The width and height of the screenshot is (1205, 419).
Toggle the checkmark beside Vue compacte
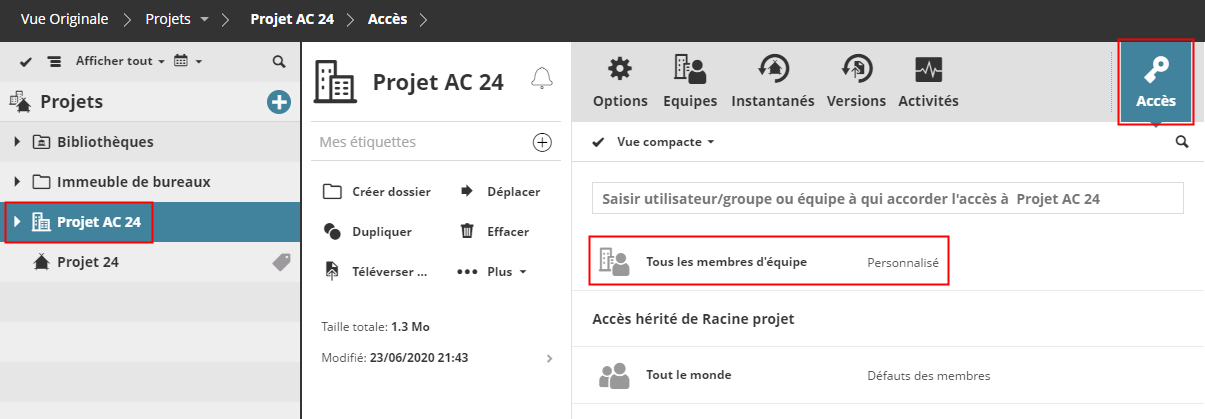click(x=599, y=142)
